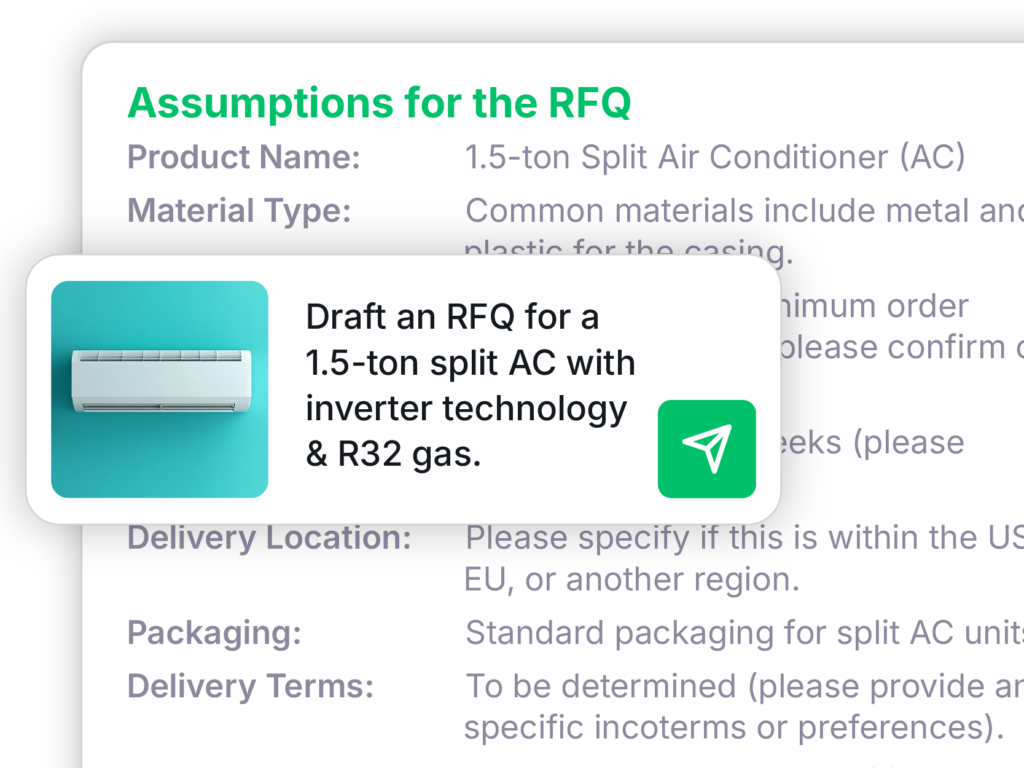Click the 'Draft an RFQ for a' prompt line
This screenshot has width=1024, height=768.
[x=452, y=316]
